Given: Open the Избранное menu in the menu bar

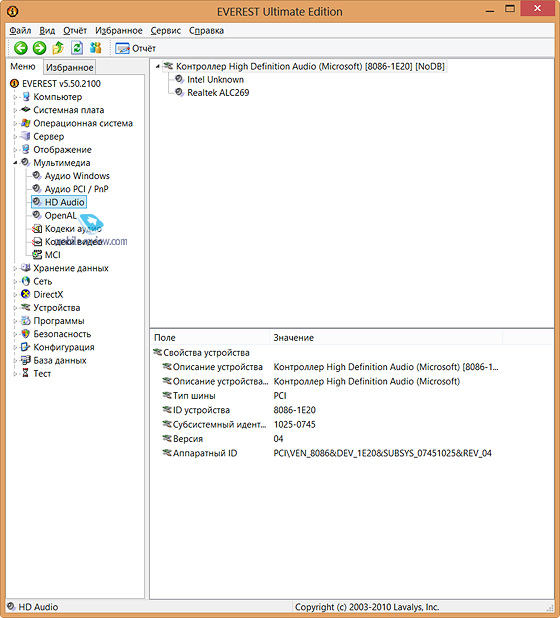Looking at the screenshot, I should click(x=119, y=31).
